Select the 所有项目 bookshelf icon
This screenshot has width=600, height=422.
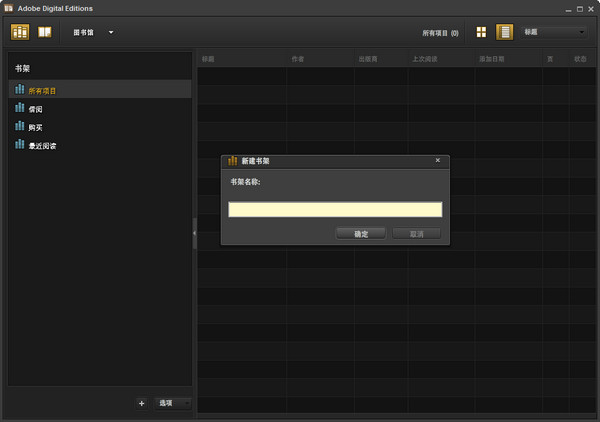click(20, 90)
